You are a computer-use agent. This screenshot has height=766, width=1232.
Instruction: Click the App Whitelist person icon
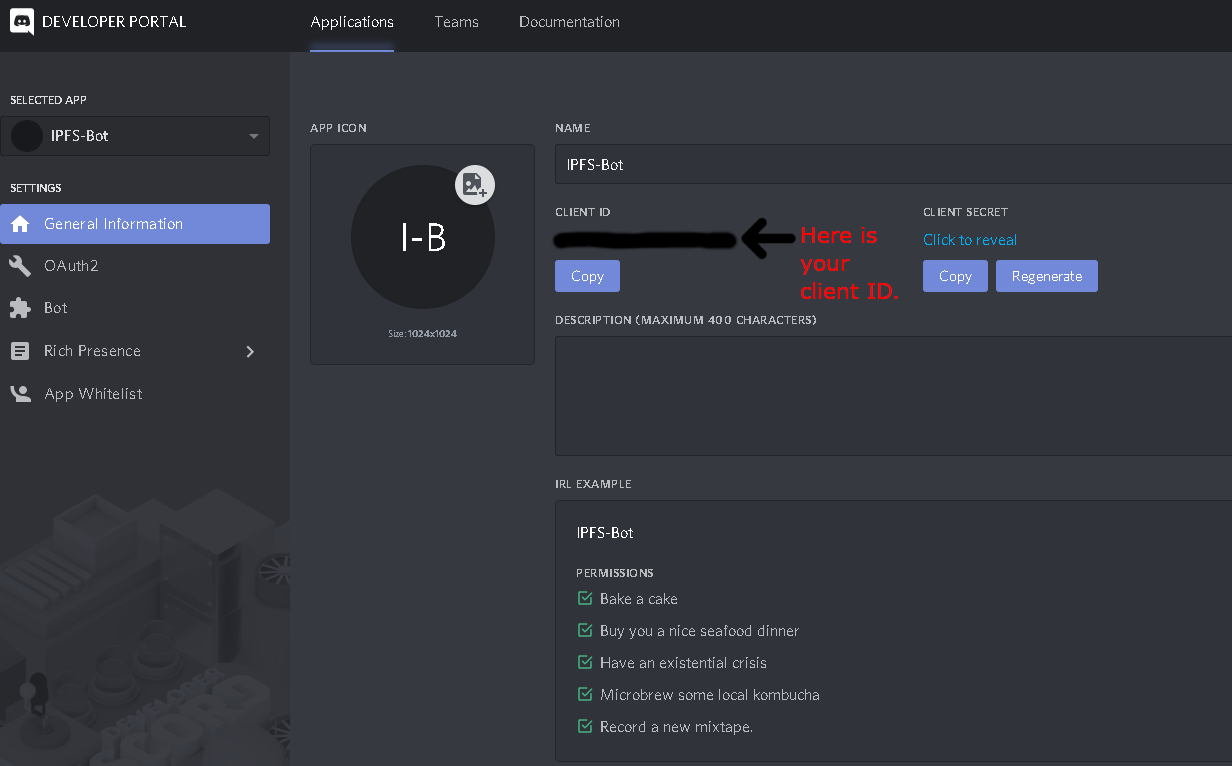coord(20,393)
